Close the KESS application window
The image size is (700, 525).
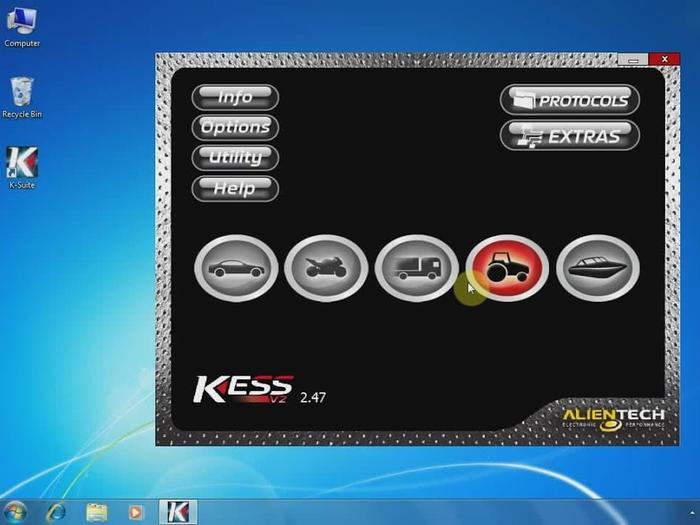[662, 60]
